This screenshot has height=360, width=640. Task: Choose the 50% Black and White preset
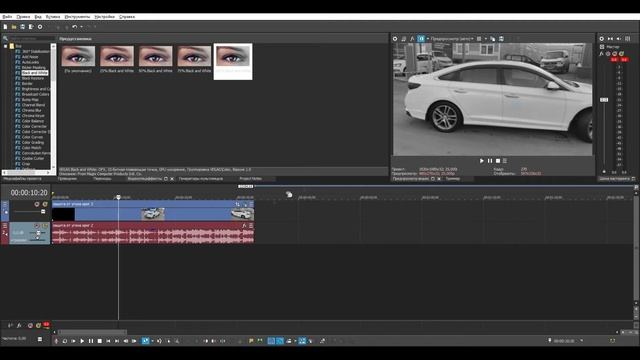point(156,56)
